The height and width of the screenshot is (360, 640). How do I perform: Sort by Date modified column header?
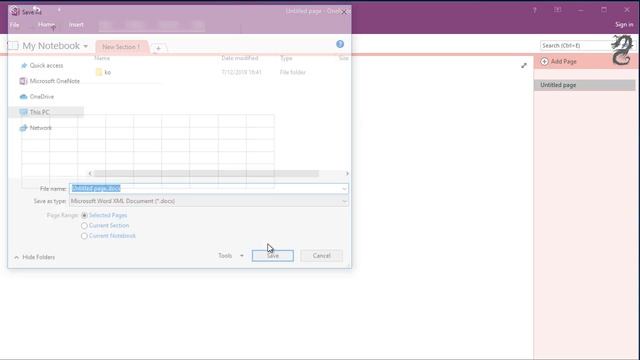pos(240,58)
